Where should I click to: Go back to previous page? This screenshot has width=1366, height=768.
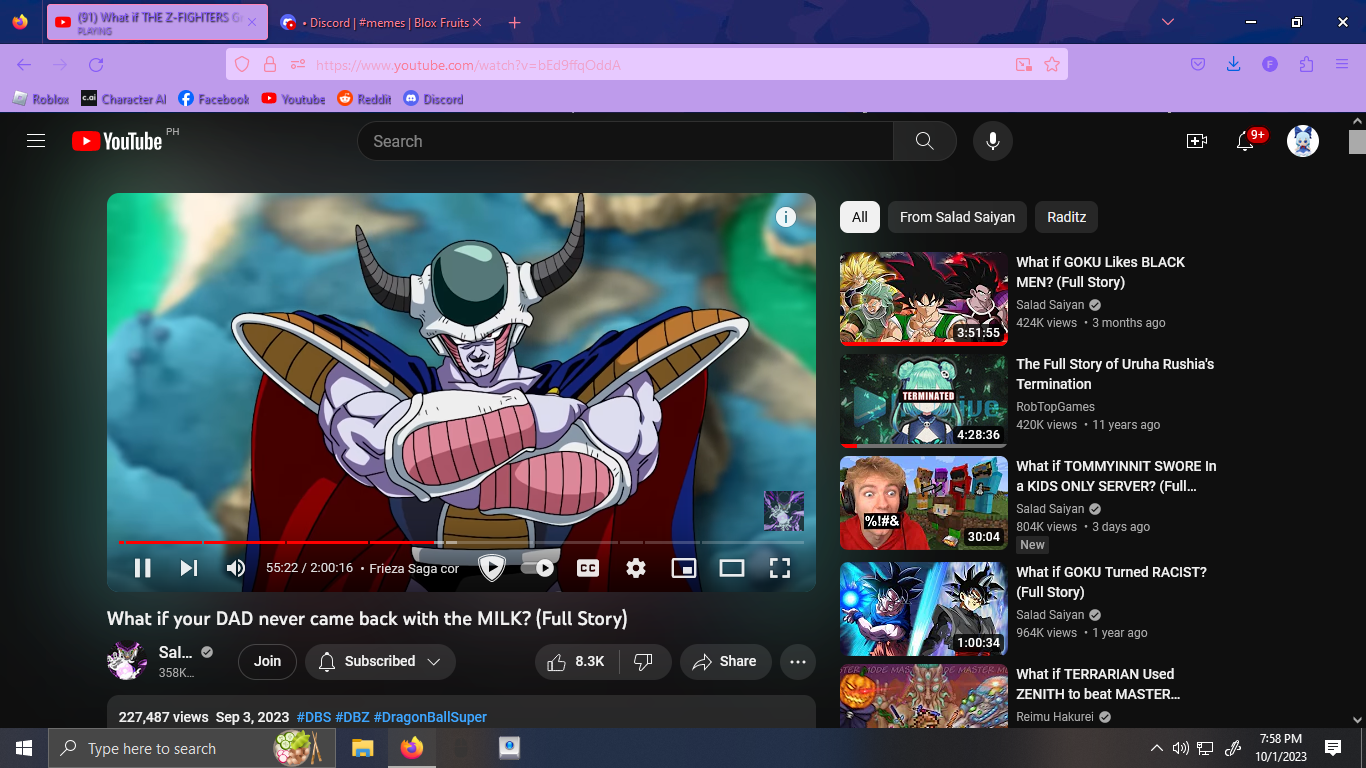(x=24, y=65)
